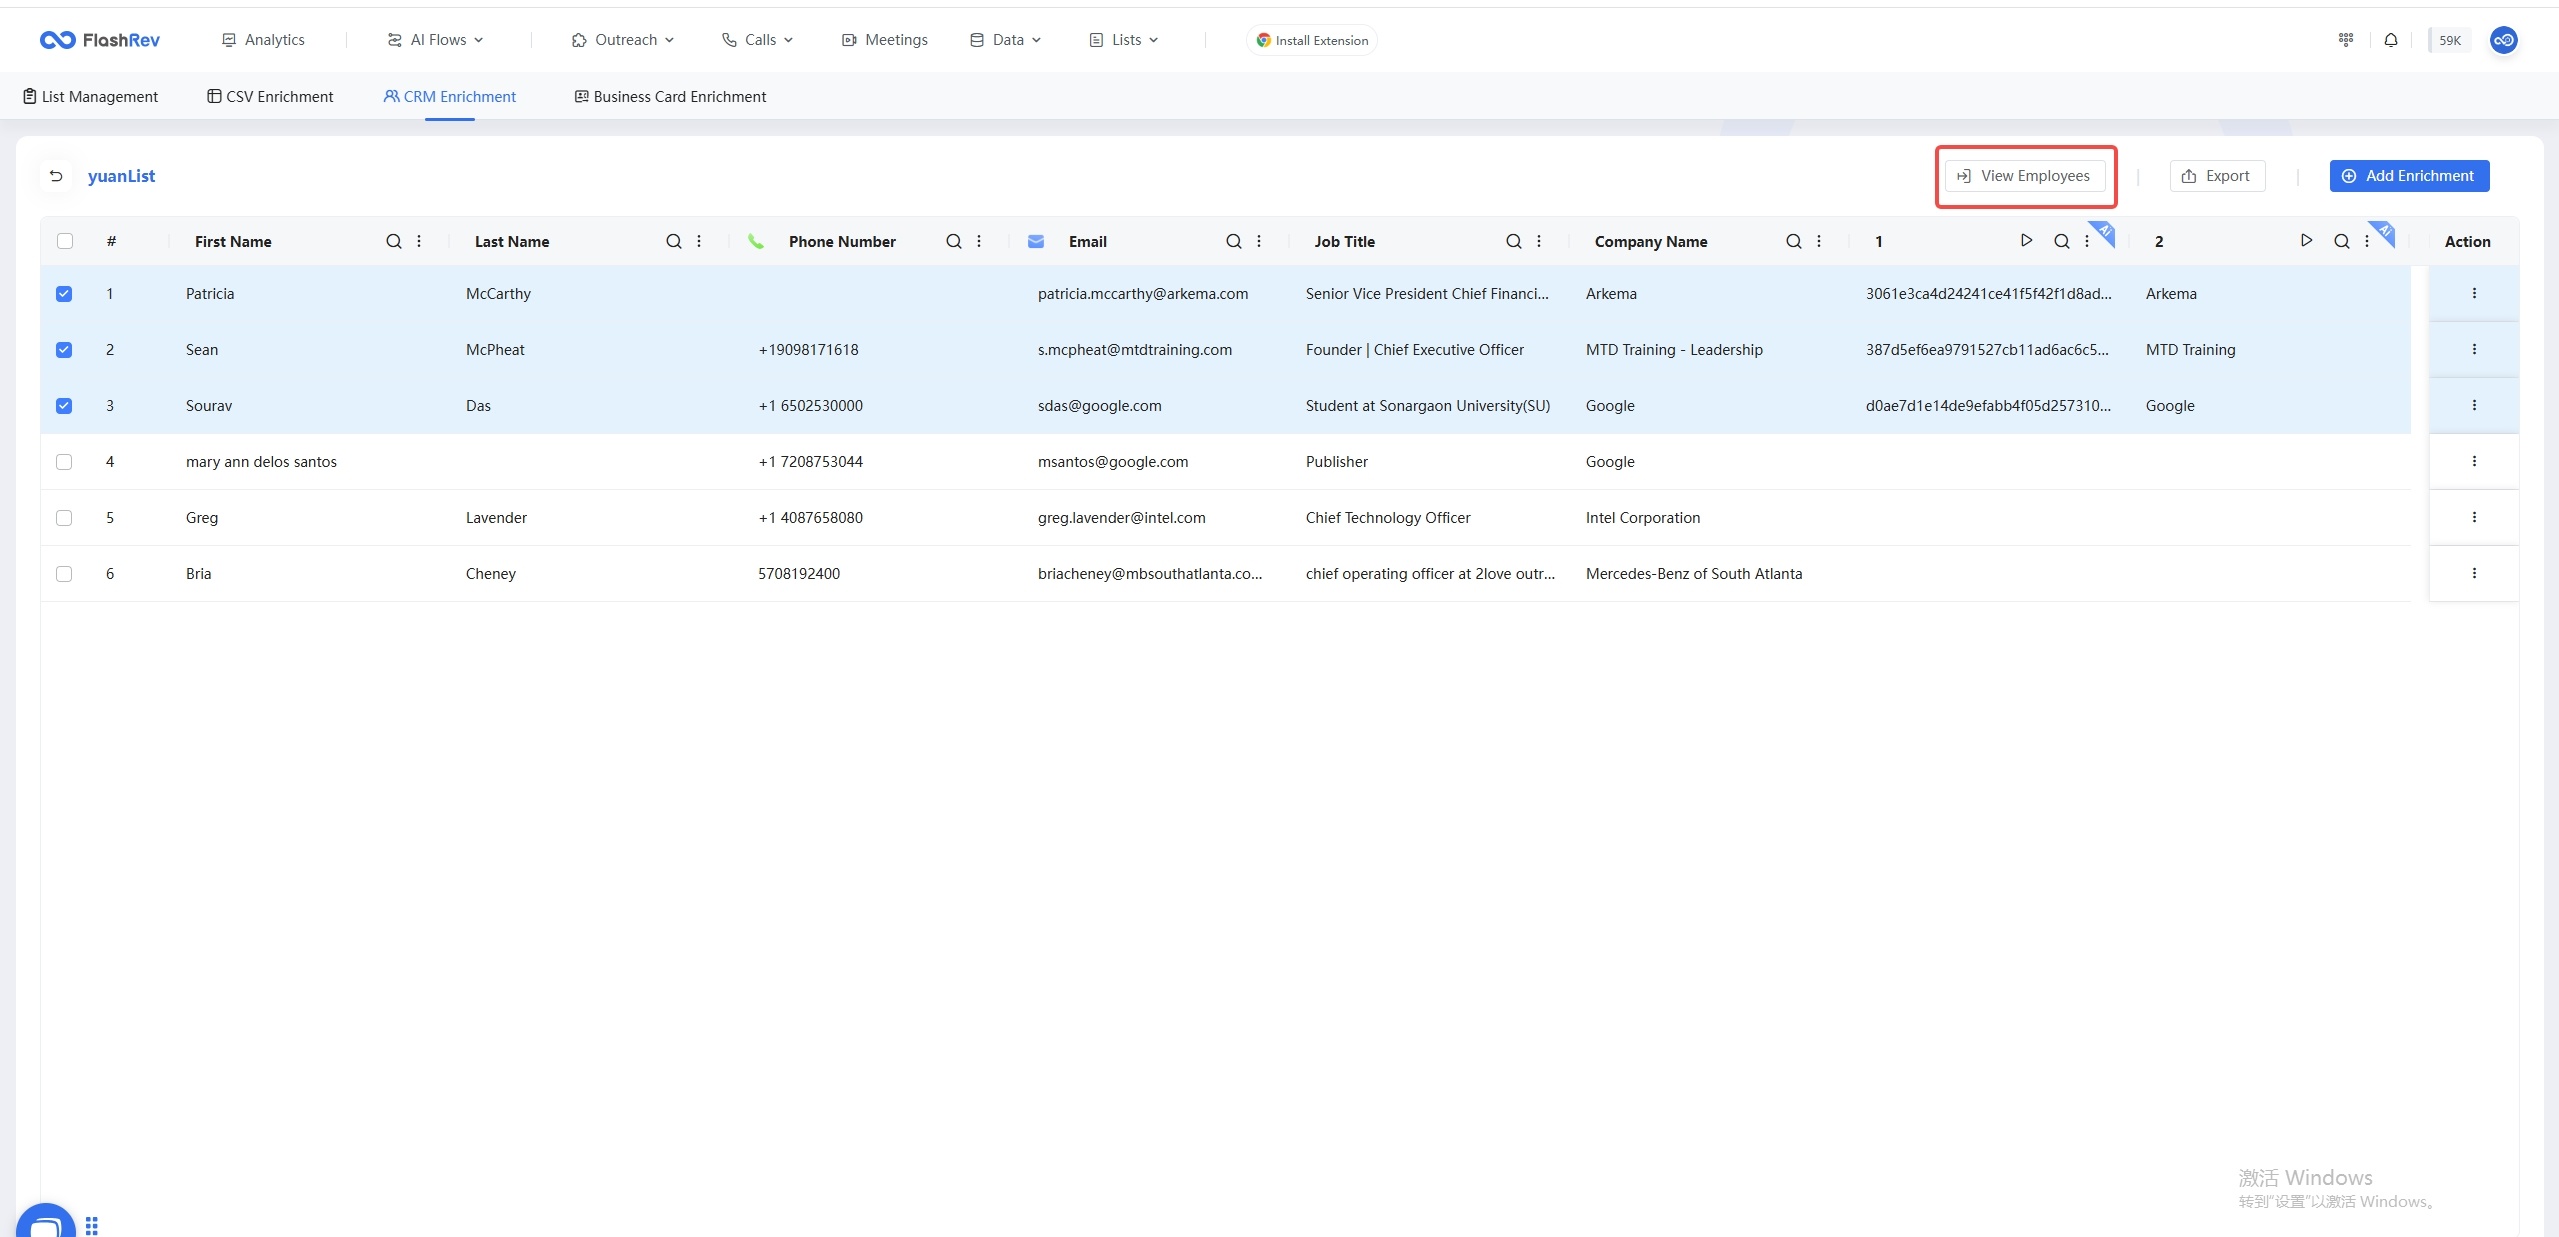The width and height of the screenshot is (2559, 1237).
Task: Click the View Employees button
Action: (2025, 176)
